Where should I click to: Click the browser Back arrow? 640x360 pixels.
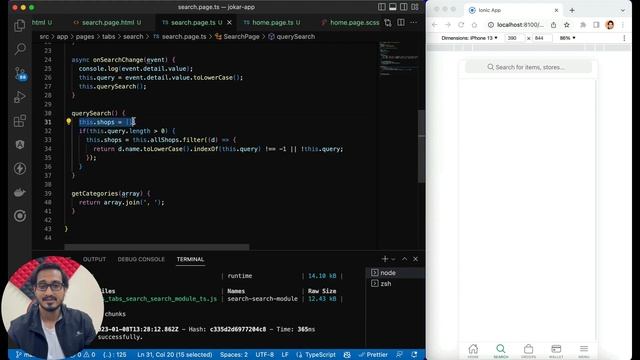point(434,25)
